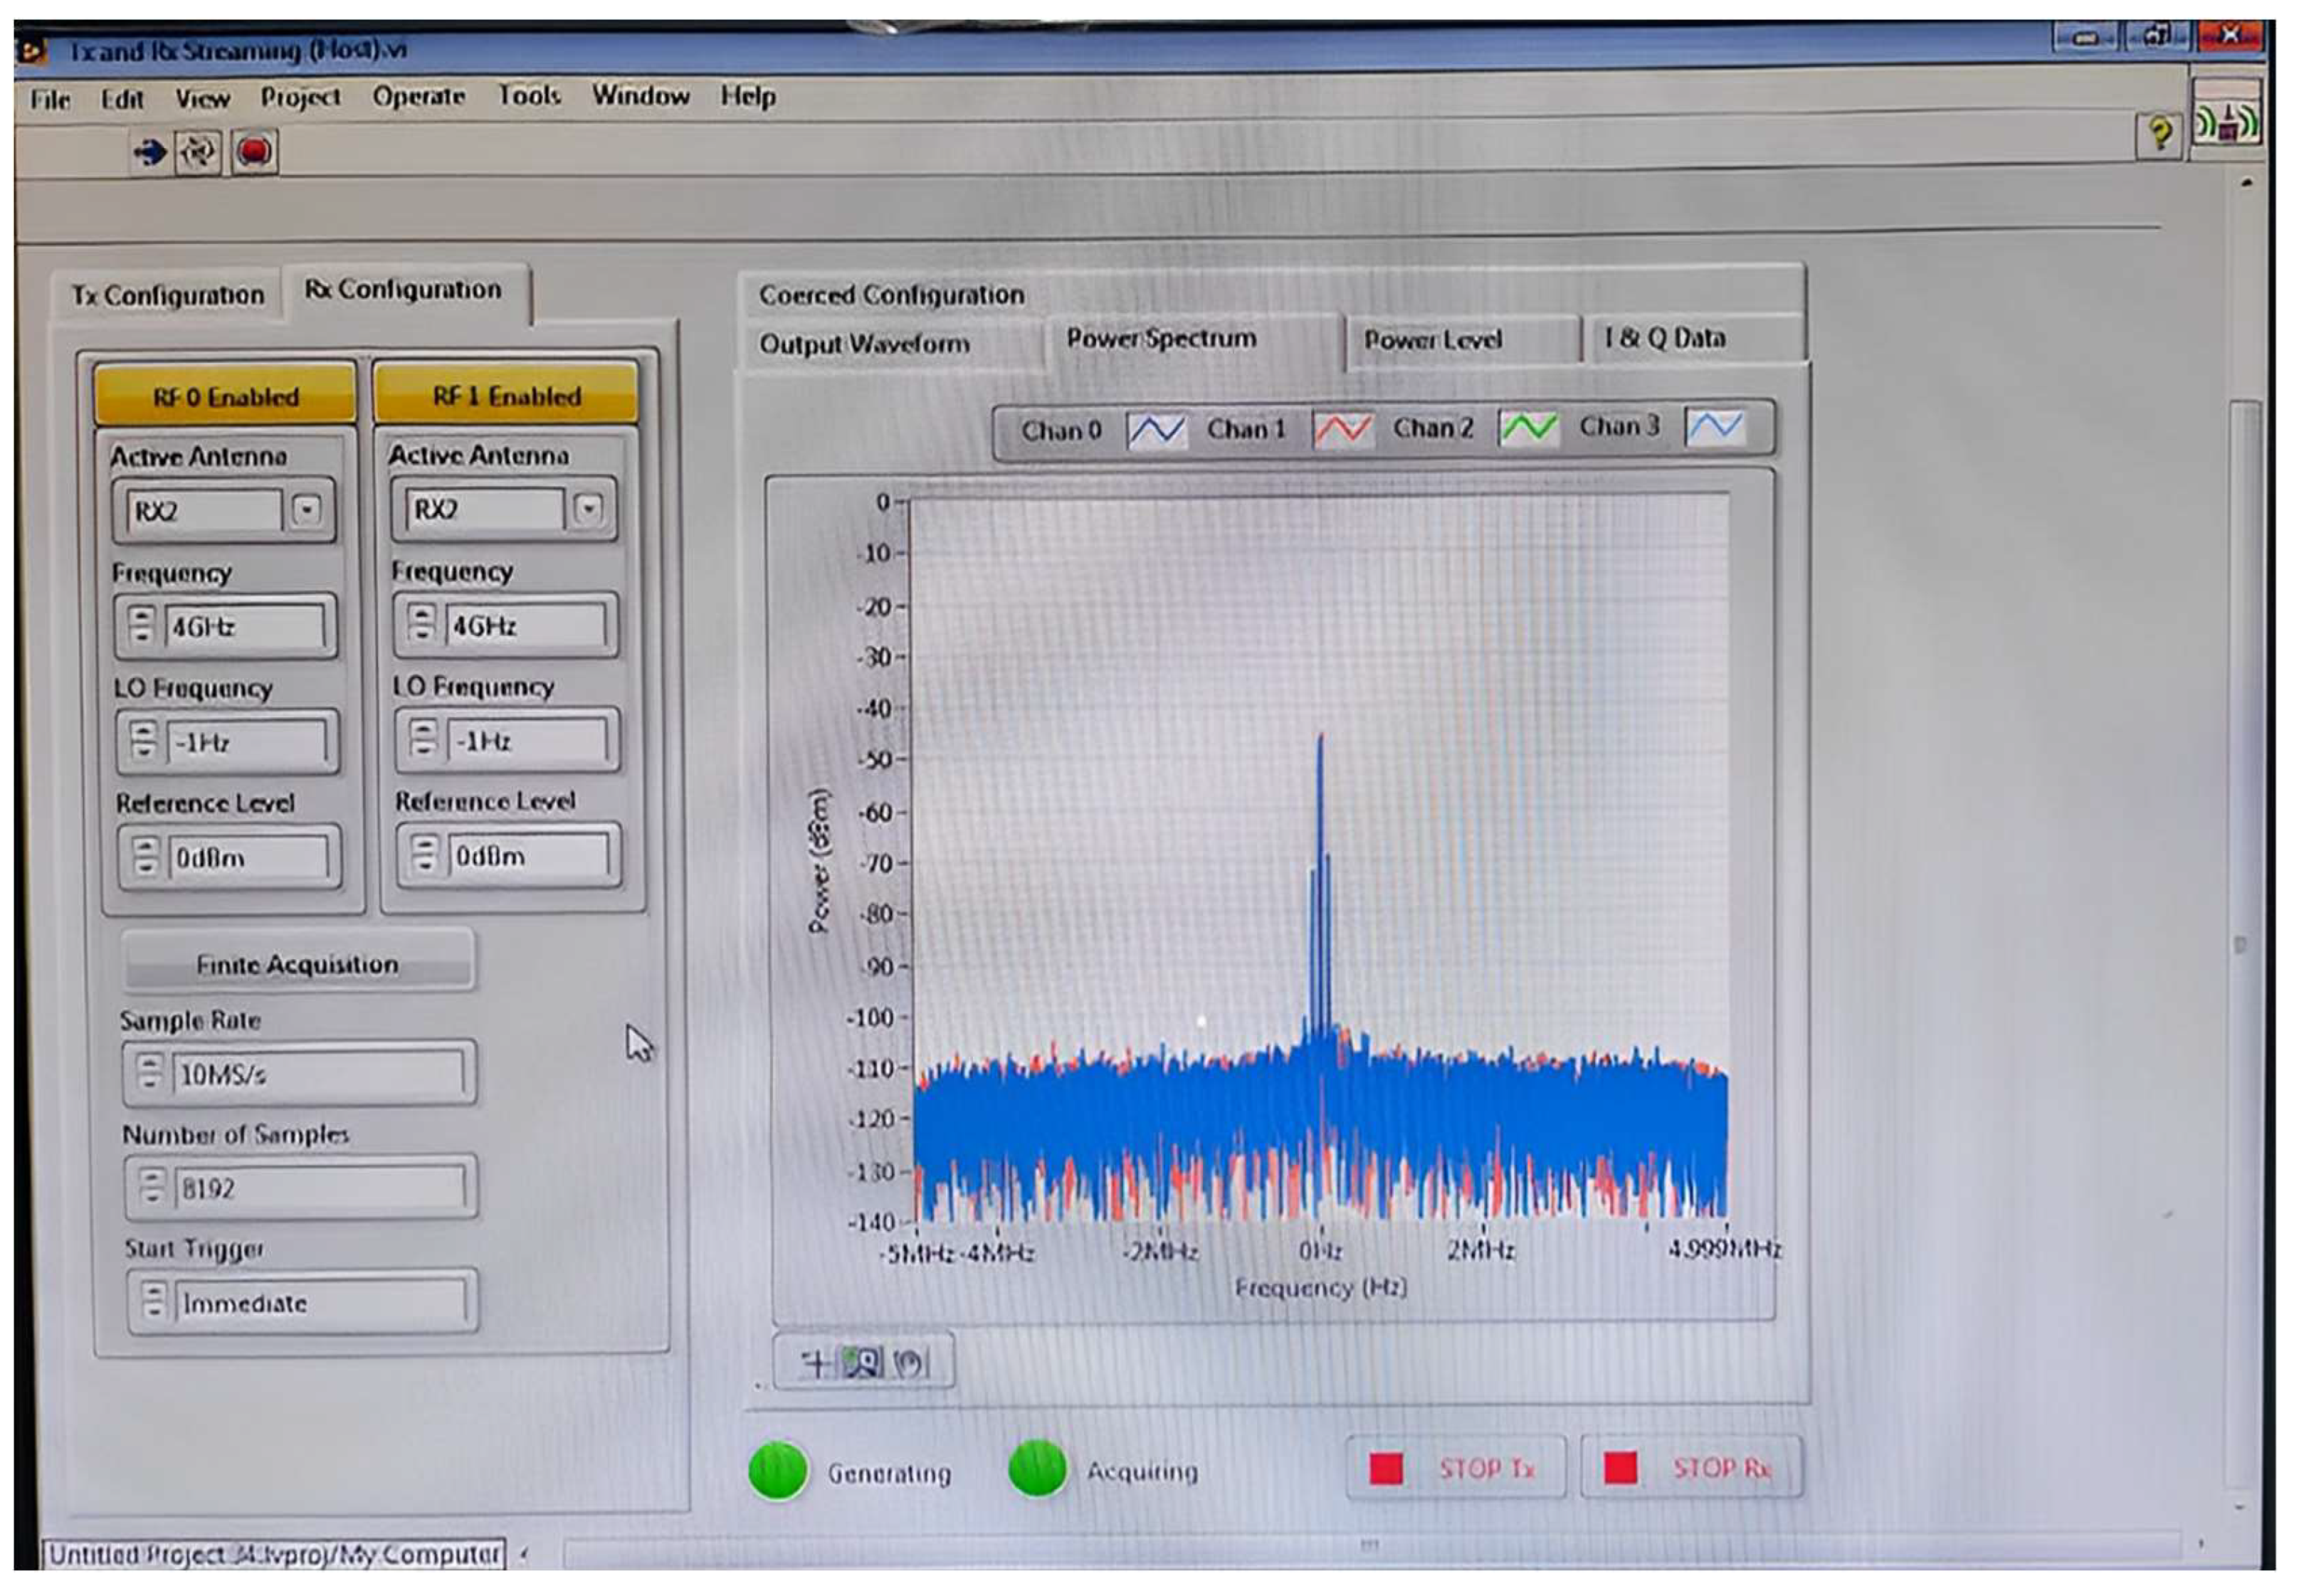Click the STOP Rx button

[x=1691, y=1468]
